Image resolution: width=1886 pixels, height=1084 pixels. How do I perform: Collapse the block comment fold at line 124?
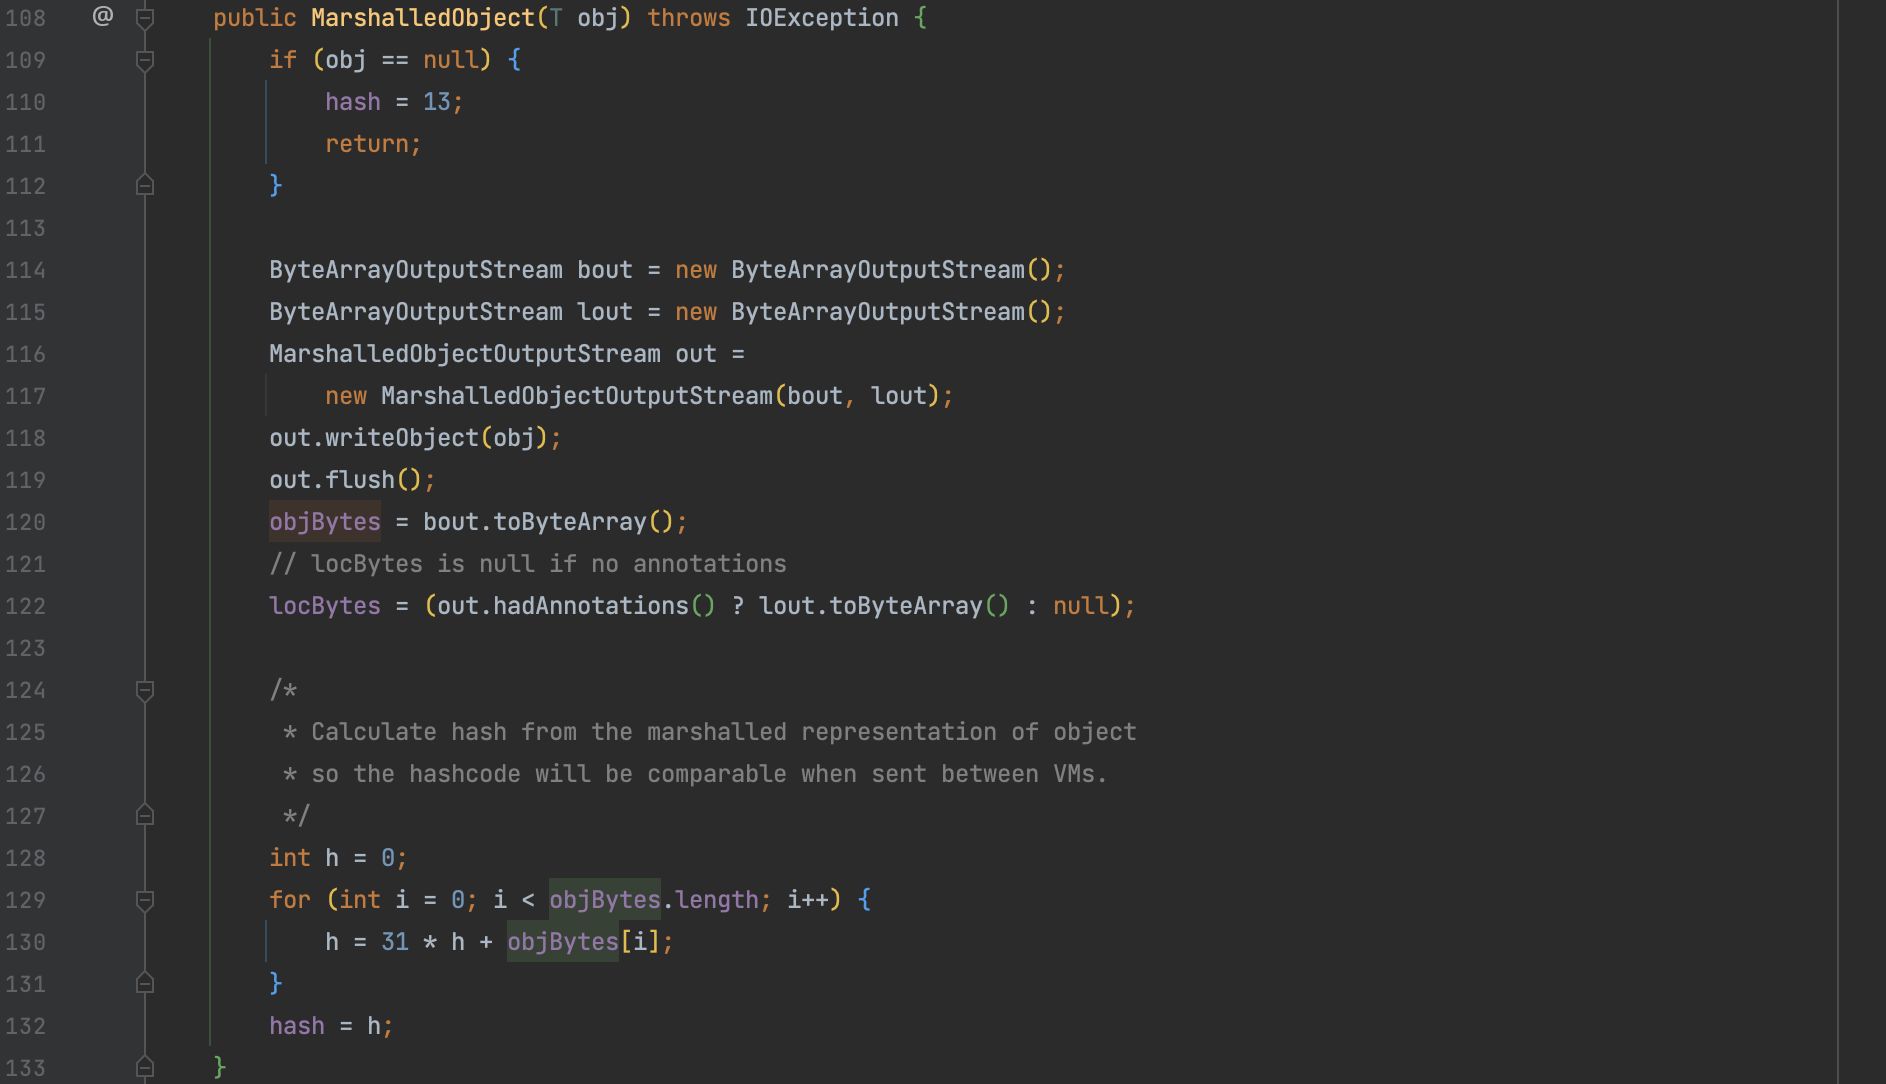coord(145,690)
